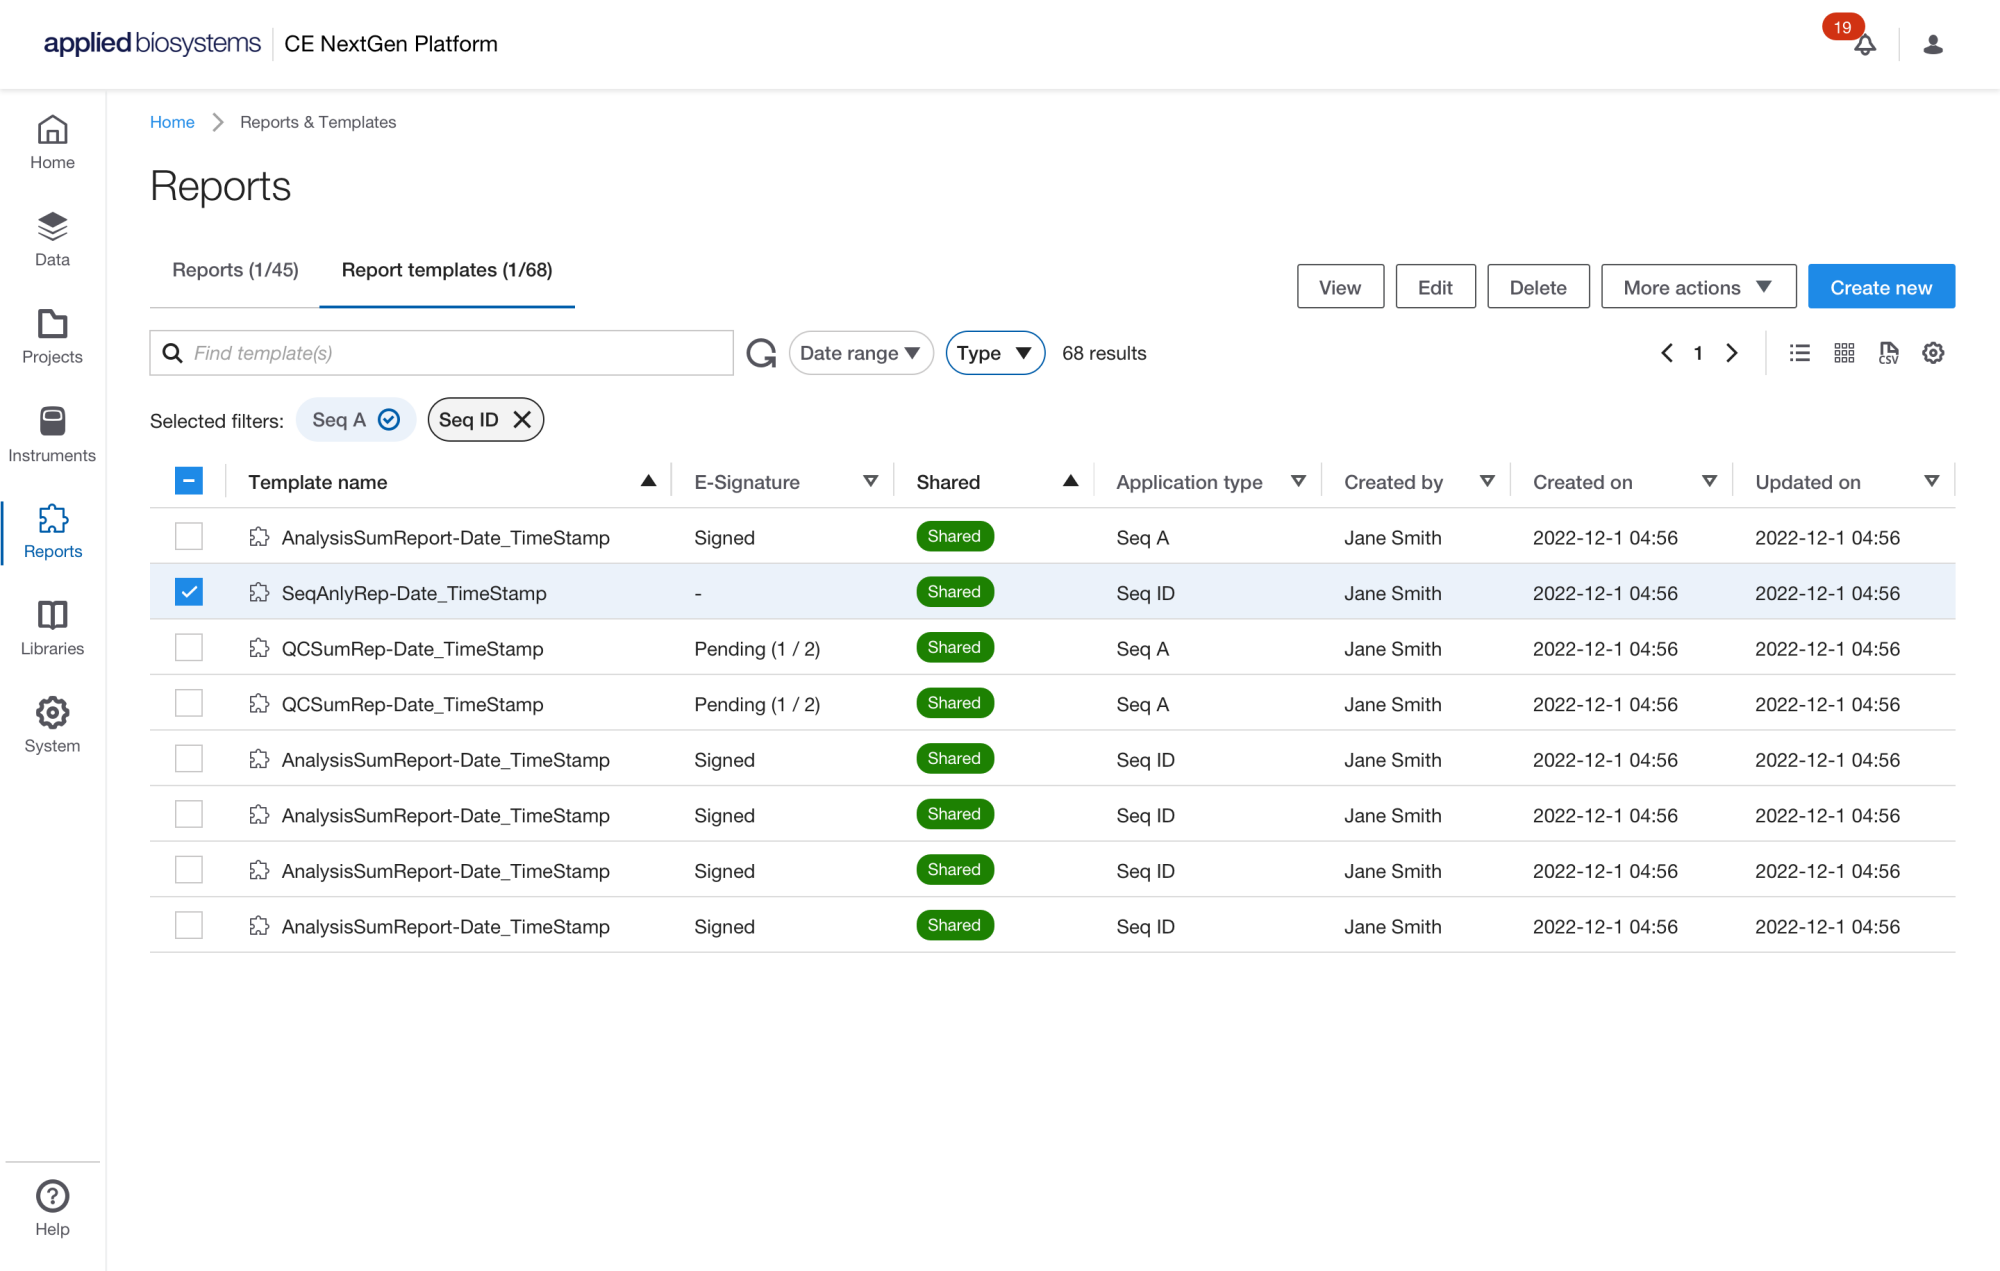Expand the More actions menu

click(x=1697, y=287)
